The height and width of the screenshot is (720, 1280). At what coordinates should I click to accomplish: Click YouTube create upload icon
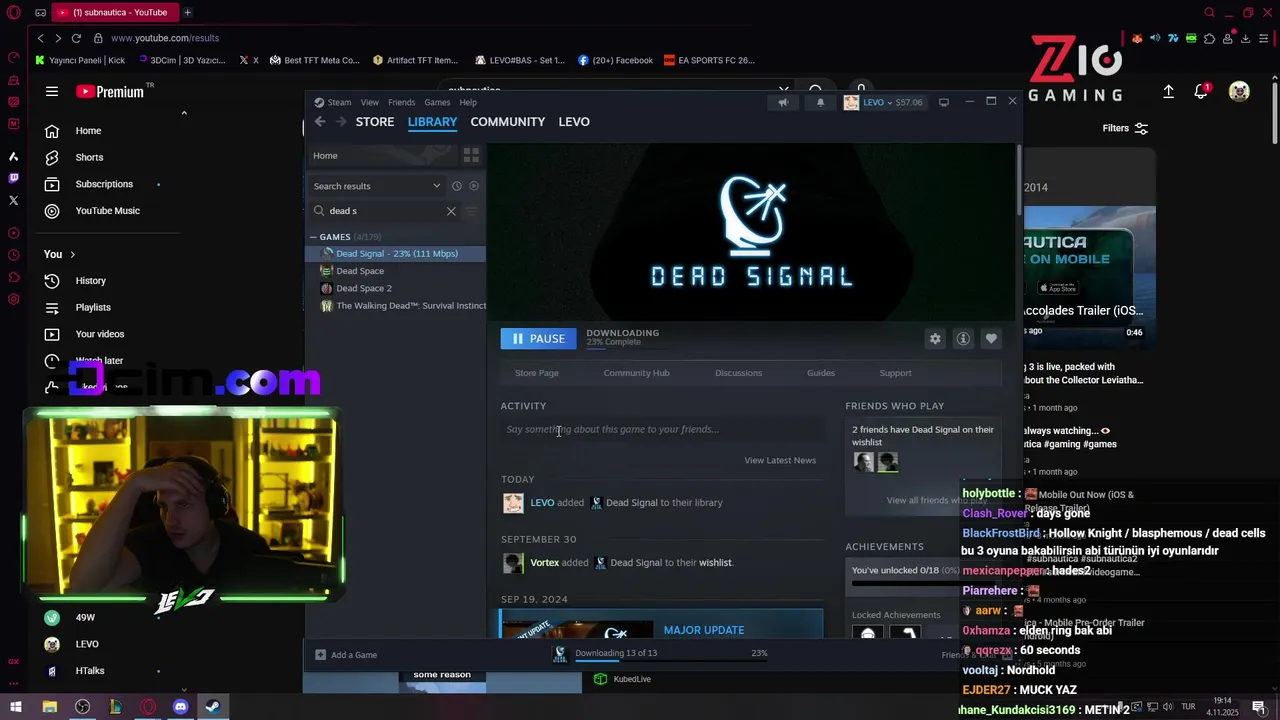pyautogui.click(x=1168, y=91)
